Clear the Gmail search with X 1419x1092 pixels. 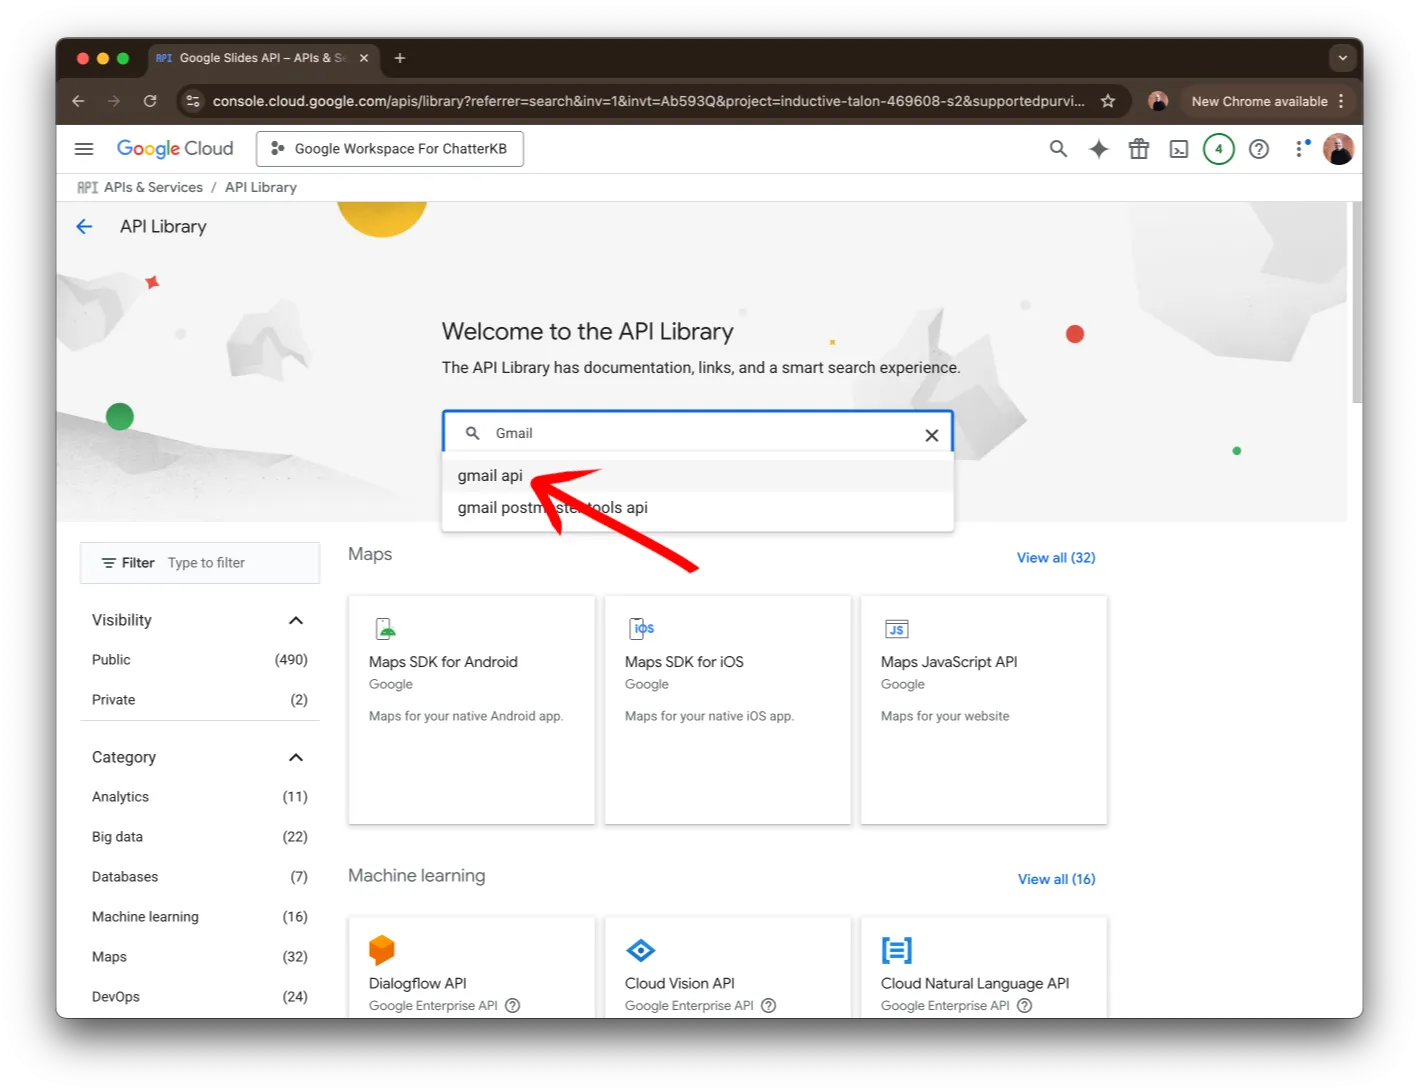coord(931,435)
